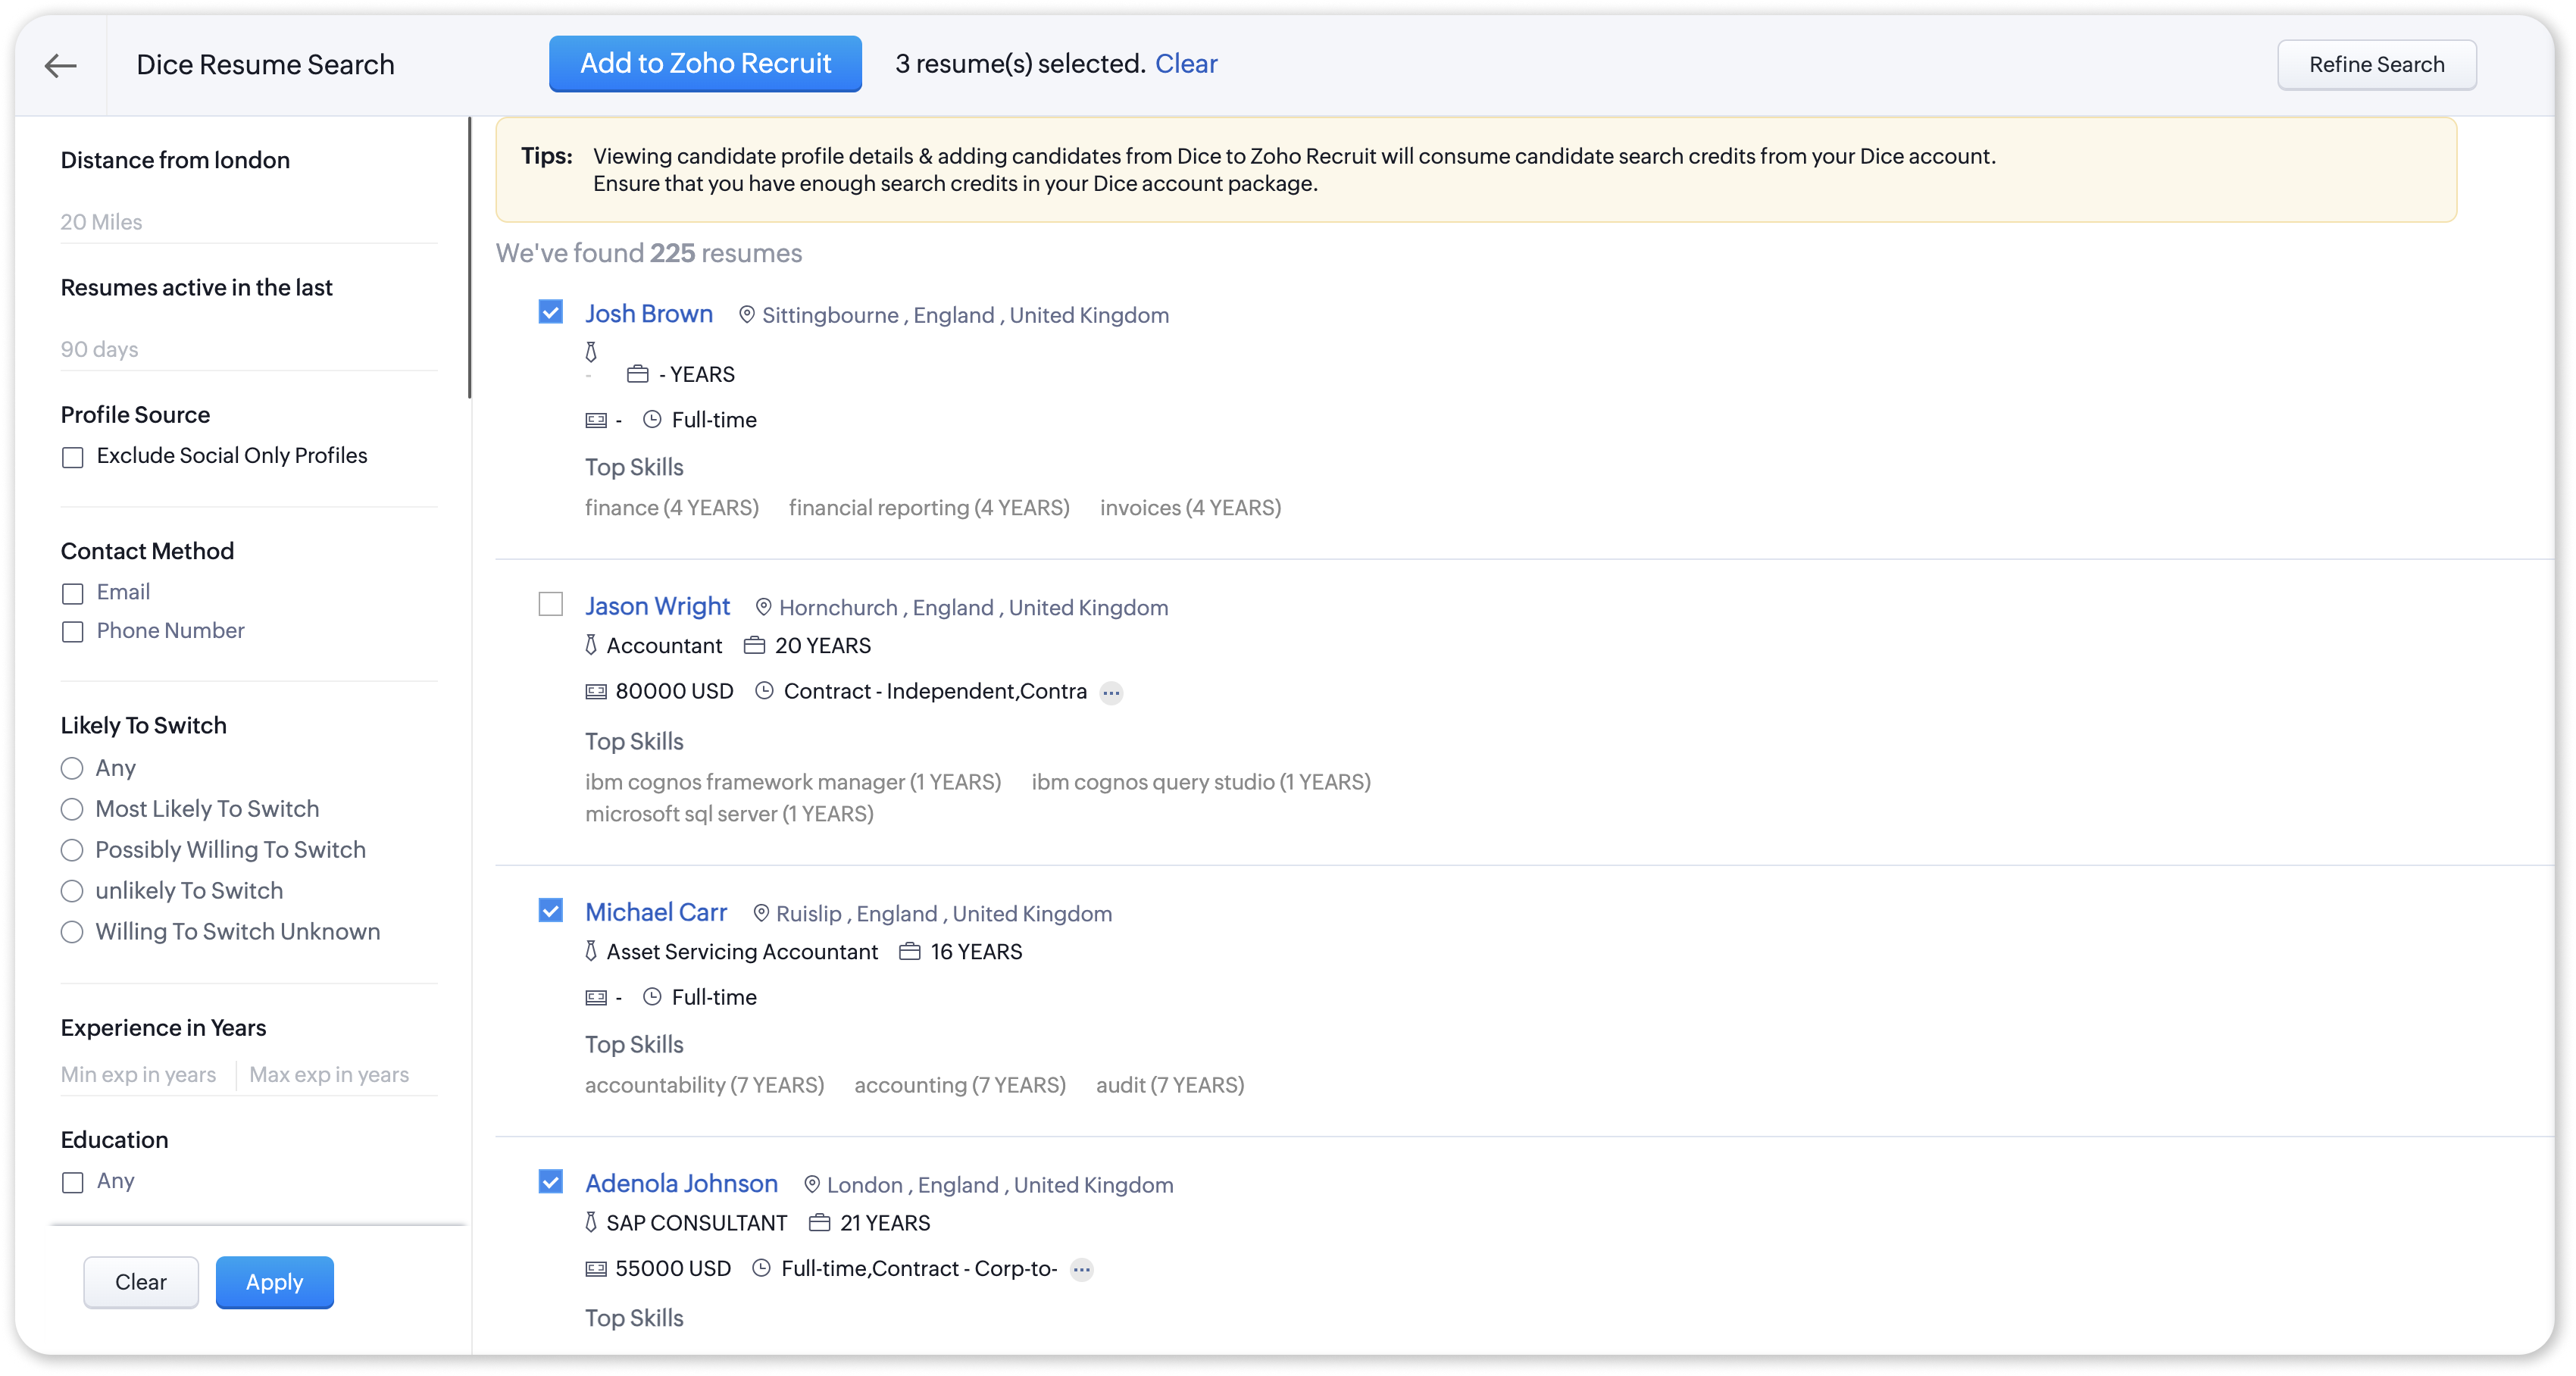Click clock icon beside Michael Carr's Full-time

click(652, 996)
